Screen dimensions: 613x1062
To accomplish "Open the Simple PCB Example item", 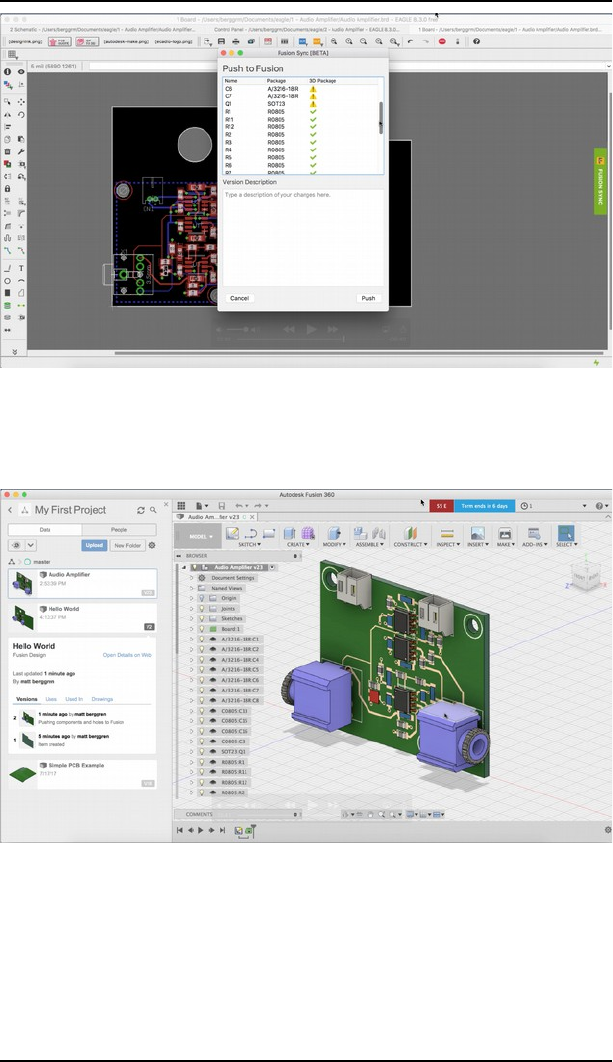I will tap(82, 774).
